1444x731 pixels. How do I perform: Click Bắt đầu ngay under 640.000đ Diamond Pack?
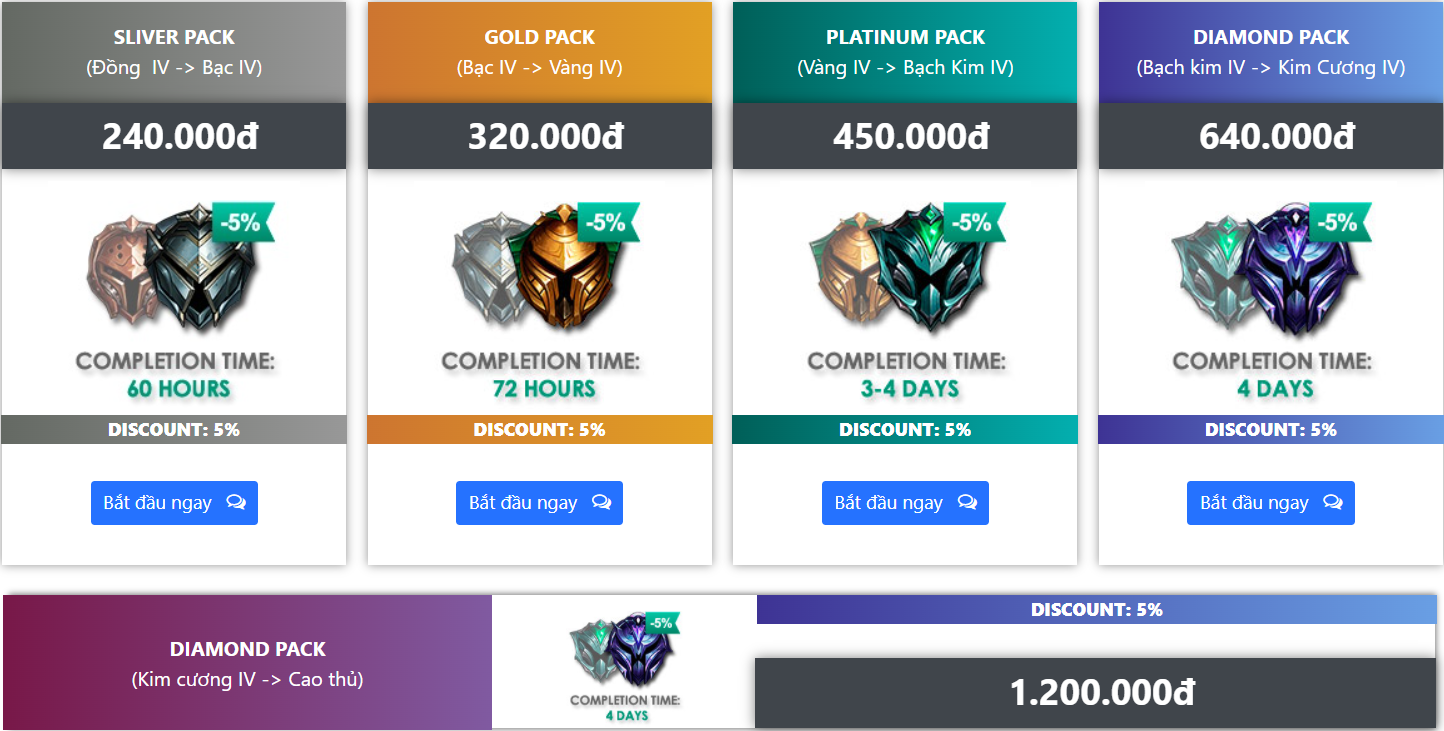1271,503
